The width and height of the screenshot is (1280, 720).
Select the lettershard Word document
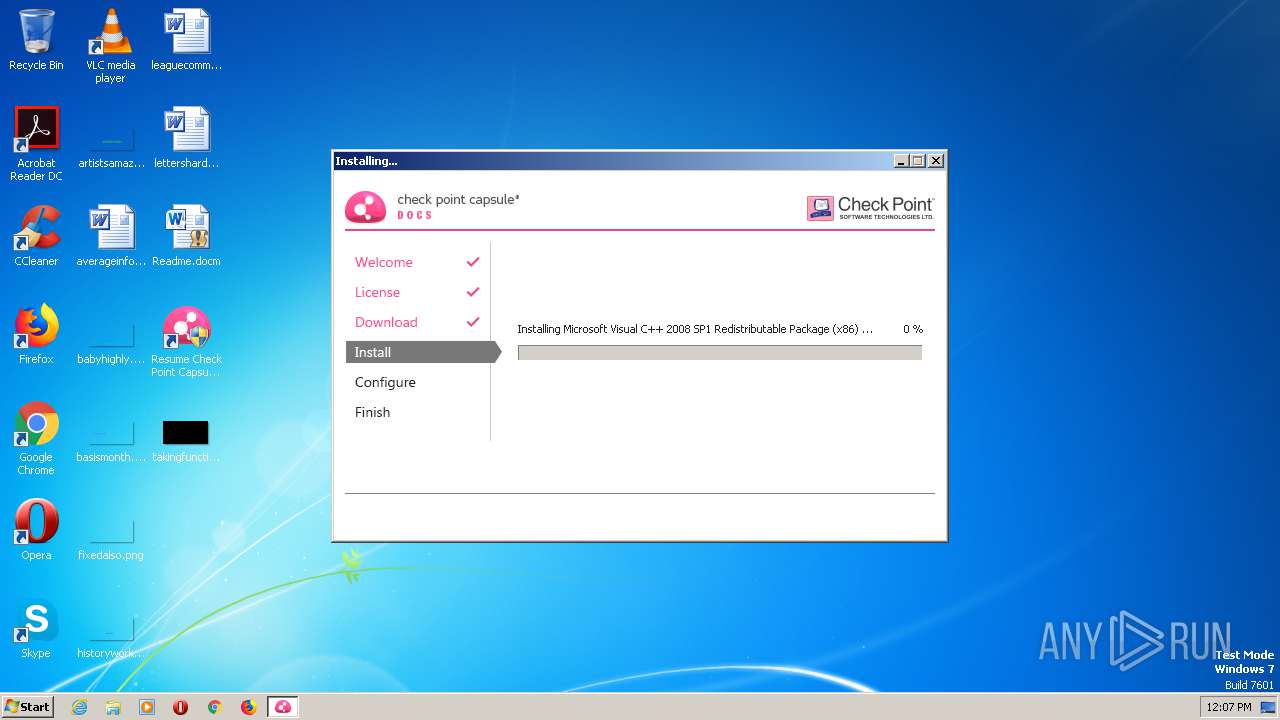[186, 138]
